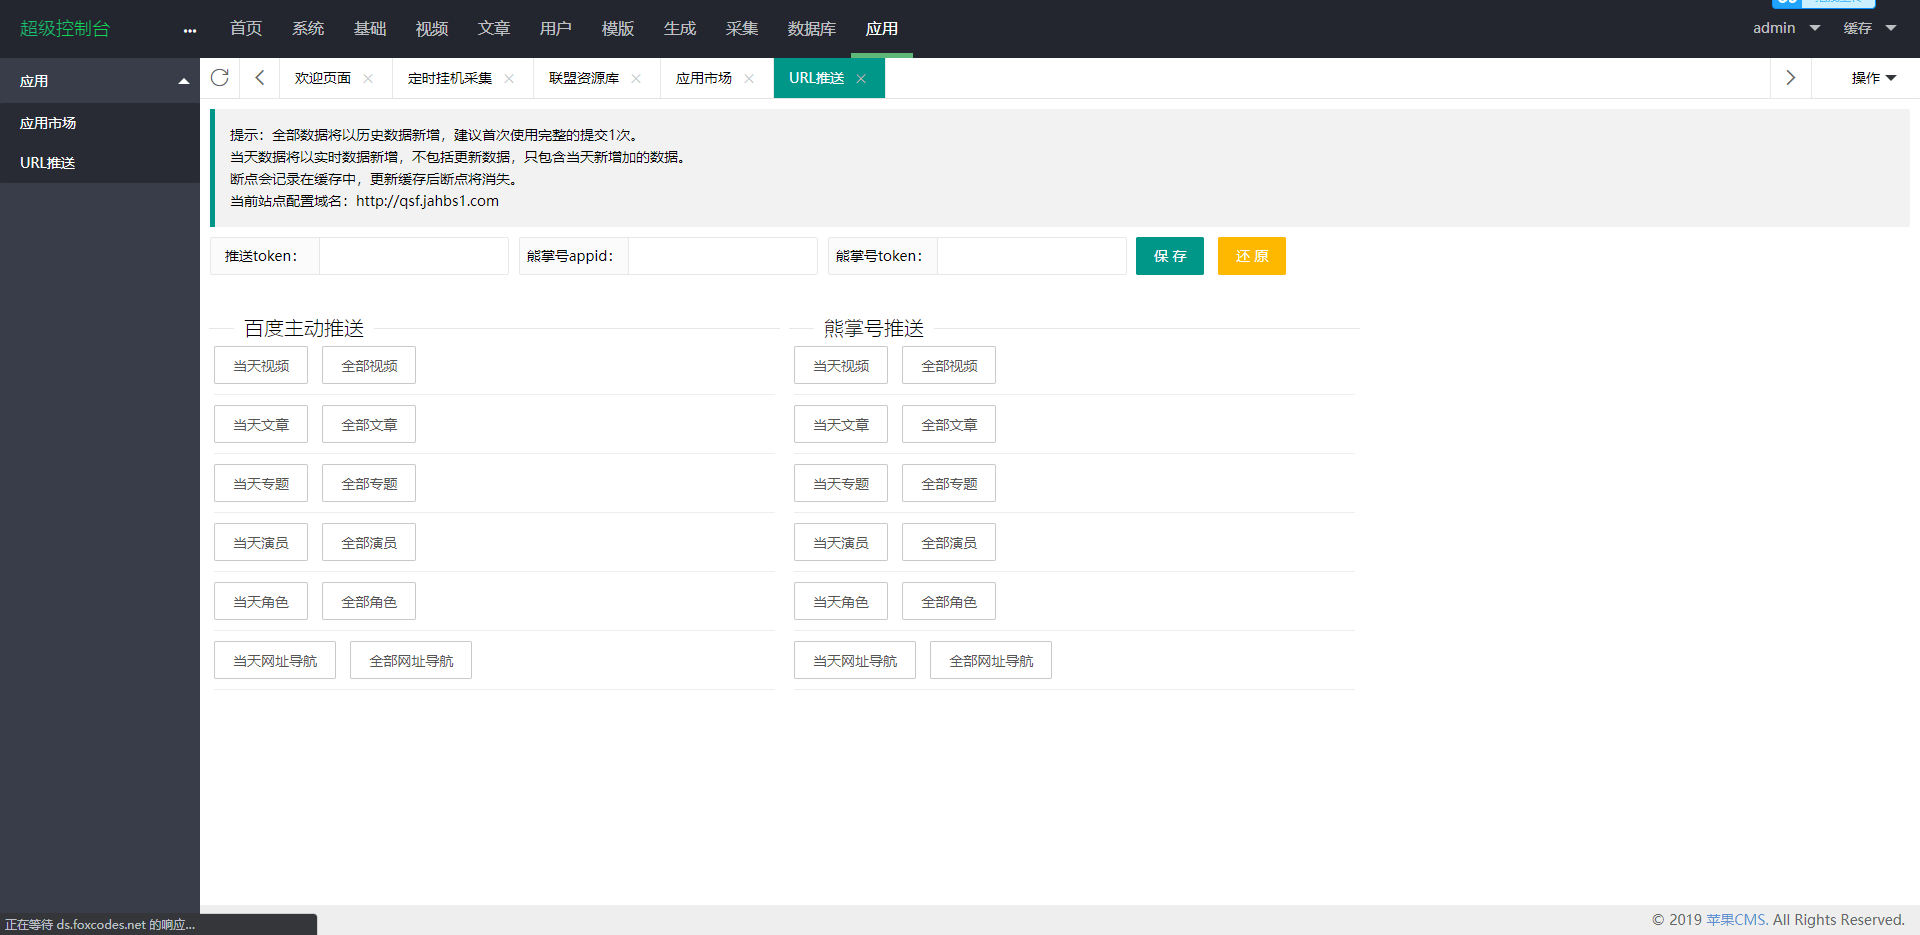This screenshot has height=935, width=1920.
Task: Open the 用户 top menu
Action: coord(556,28)
